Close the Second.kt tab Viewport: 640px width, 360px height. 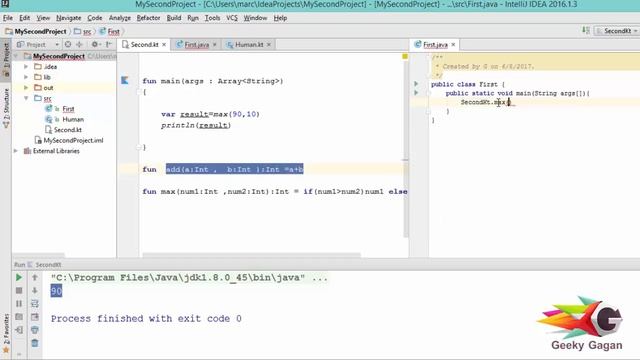click(x=164, y=44)
